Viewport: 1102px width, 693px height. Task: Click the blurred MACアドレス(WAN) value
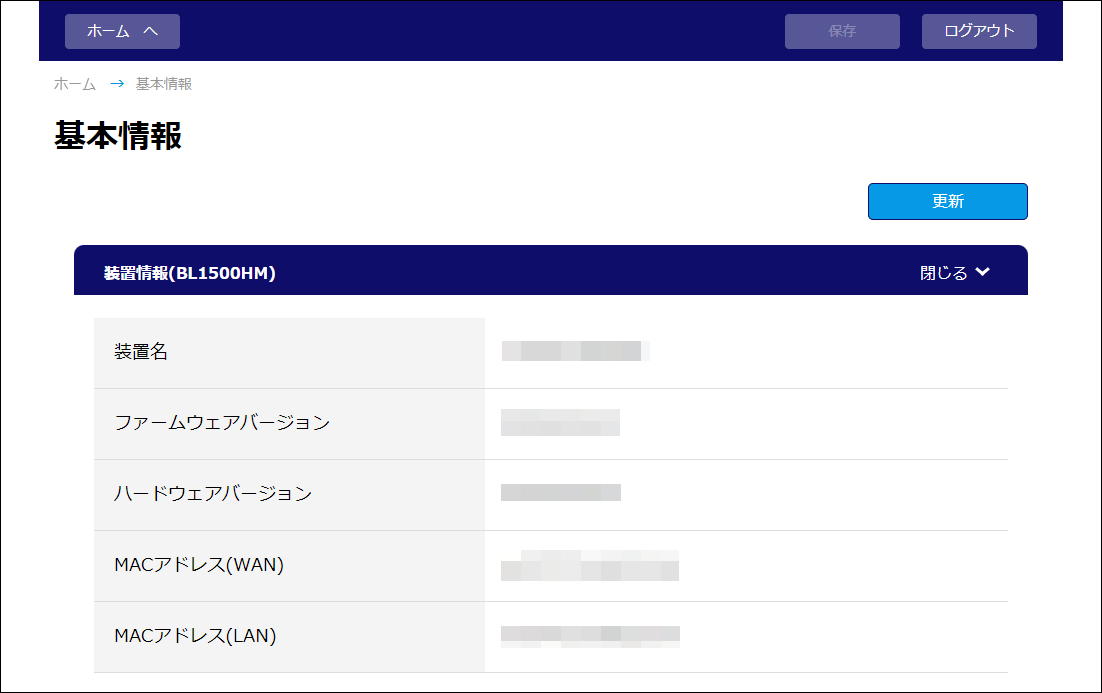point(590,565)
